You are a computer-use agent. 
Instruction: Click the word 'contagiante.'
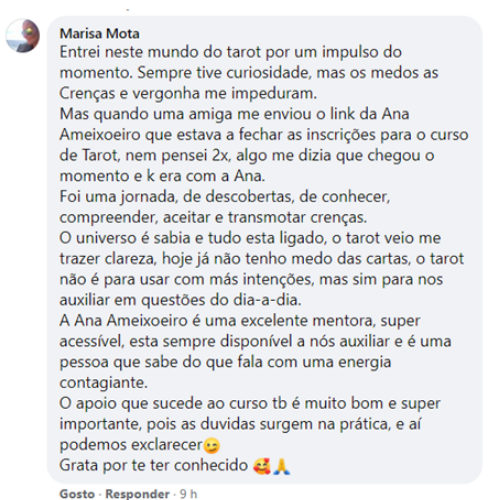[x=104, y=383]
